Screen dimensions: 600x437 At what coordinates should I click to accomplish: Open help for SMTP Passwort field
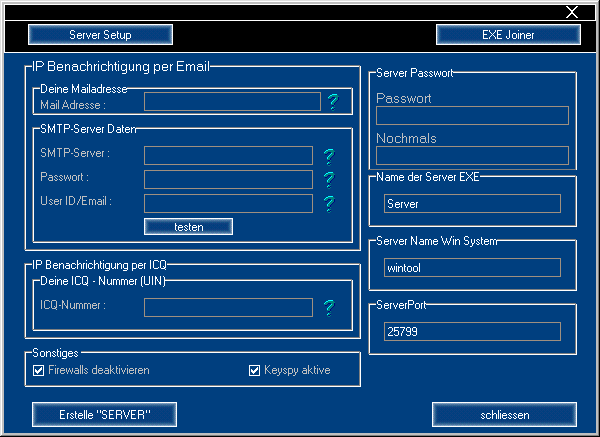pos(327,180)
